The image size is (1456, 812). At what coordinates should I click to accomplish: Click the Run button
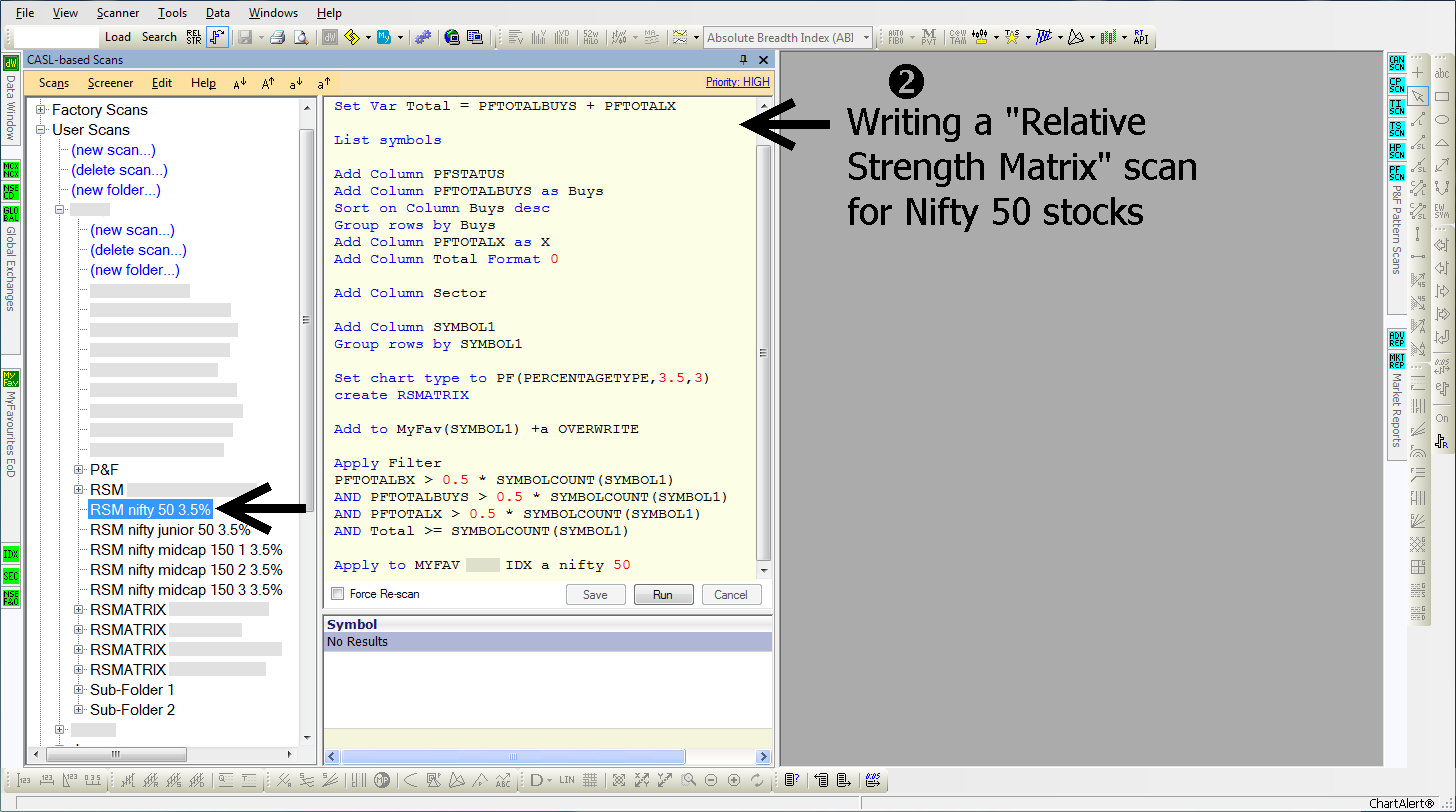coord(663,594)
